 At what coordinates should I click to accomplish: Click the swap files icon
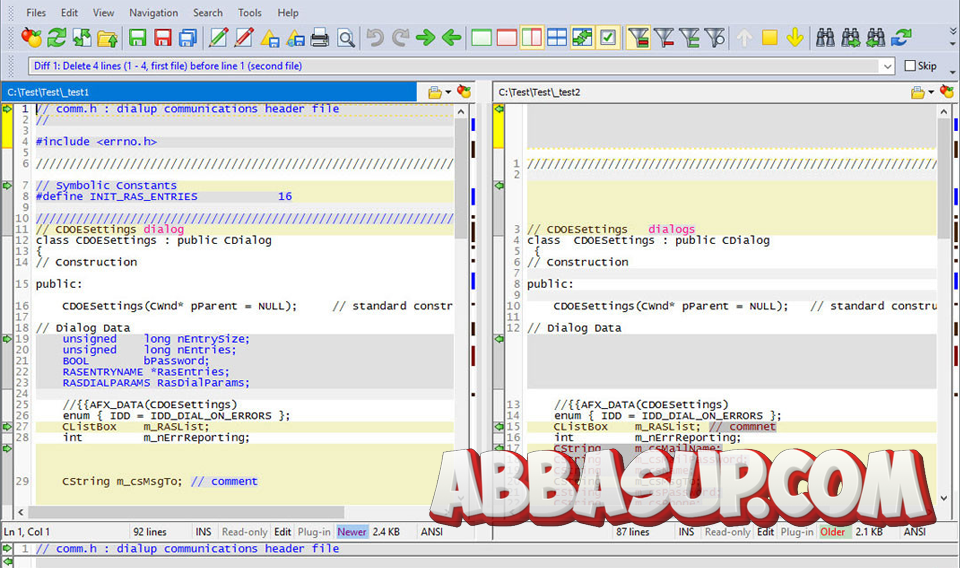point(82,38)
